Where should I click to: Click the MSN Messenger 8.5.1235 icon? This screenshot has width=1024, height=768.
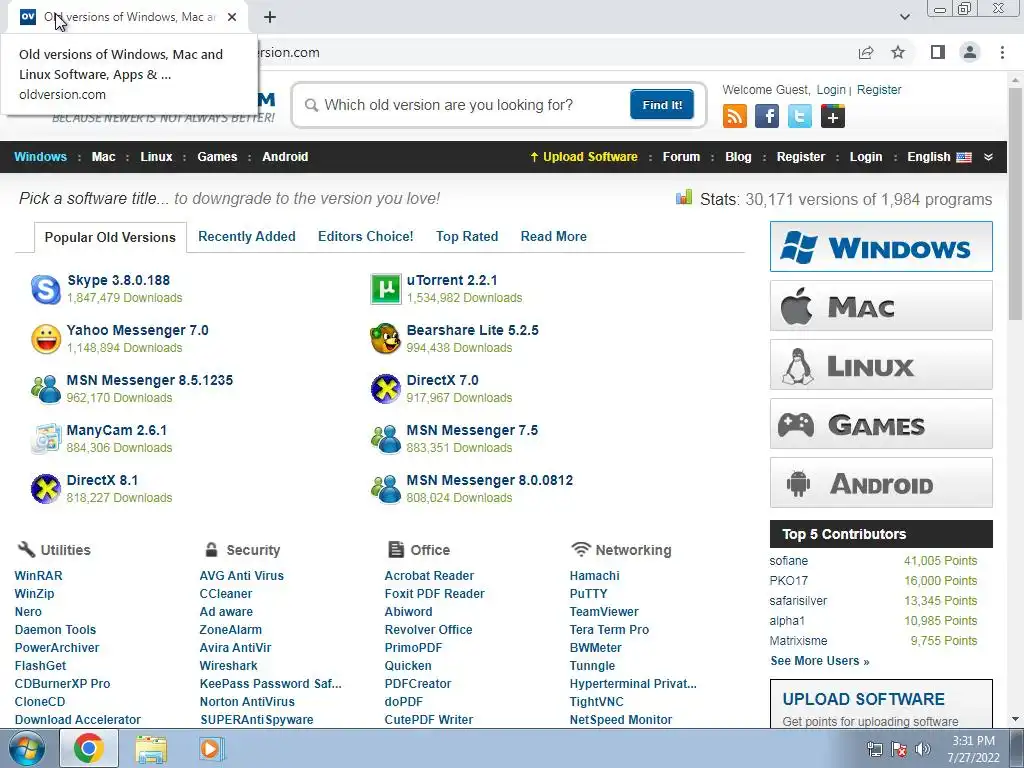[46, 389]
